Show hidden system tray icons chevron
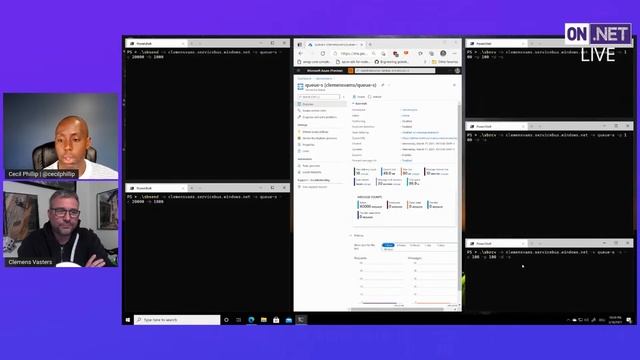 pyautogui.click(x=568, y=320)
